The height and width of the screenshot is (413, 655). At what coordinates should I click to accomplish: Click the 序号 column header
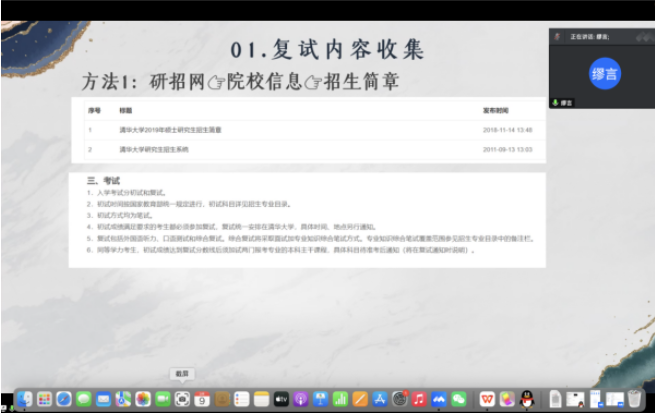pos(94,111)
